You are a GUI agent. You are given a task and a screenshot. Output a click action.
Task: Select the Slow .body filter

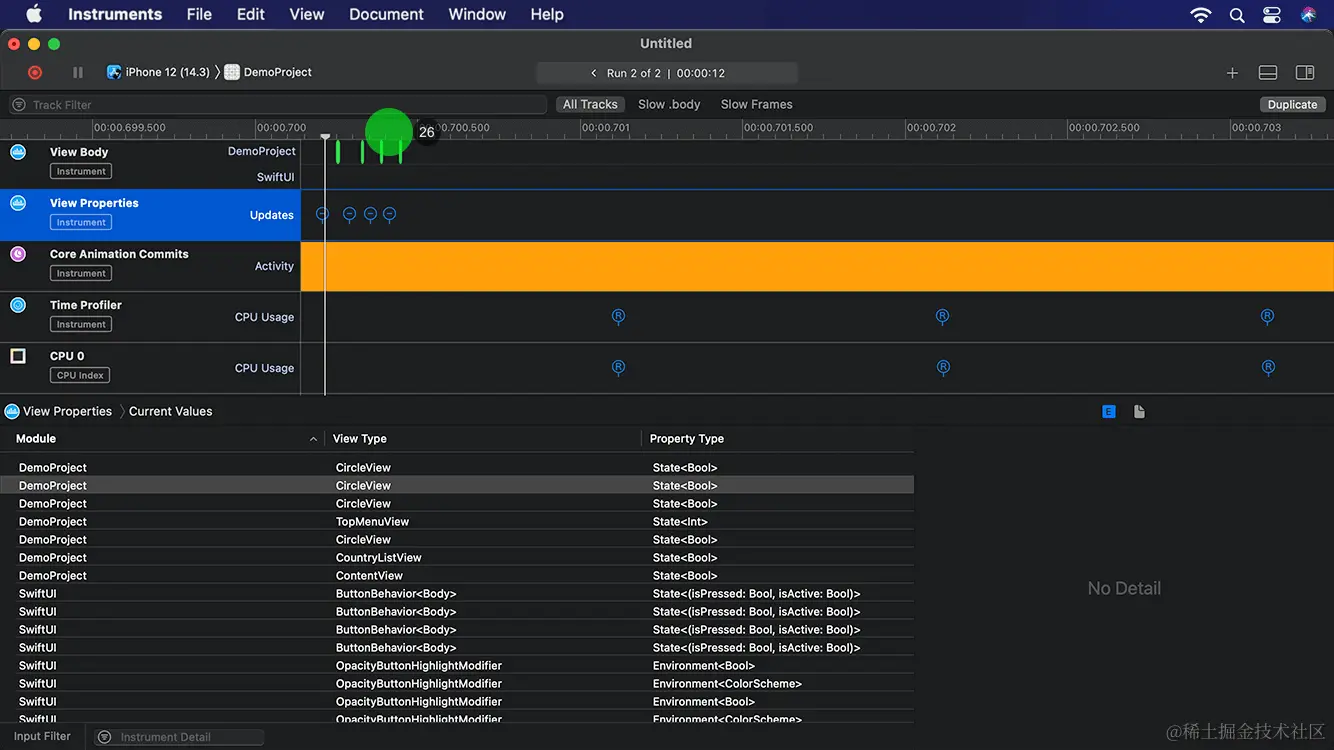click(x=669, y=104)
